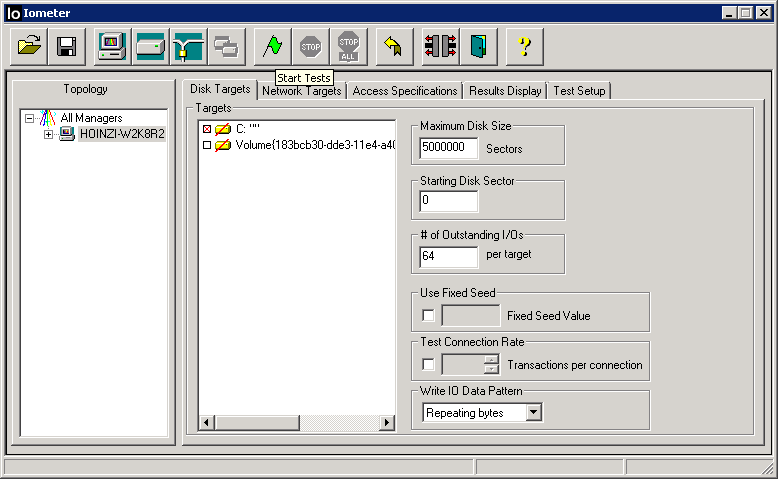This screenshot has width=778, height=479.
Task: Click the HOINZI-W2K8R2 computer icon
Action: (66, 134)
